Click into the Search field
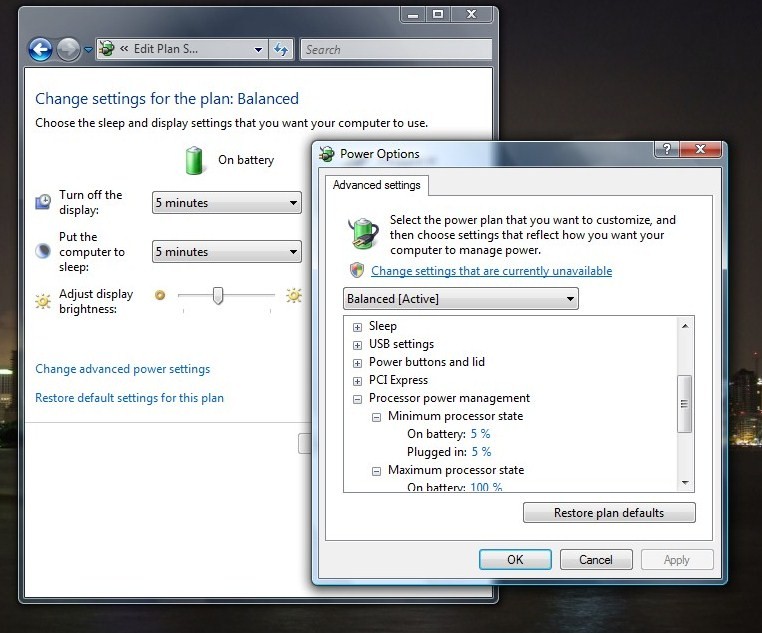 396,50
